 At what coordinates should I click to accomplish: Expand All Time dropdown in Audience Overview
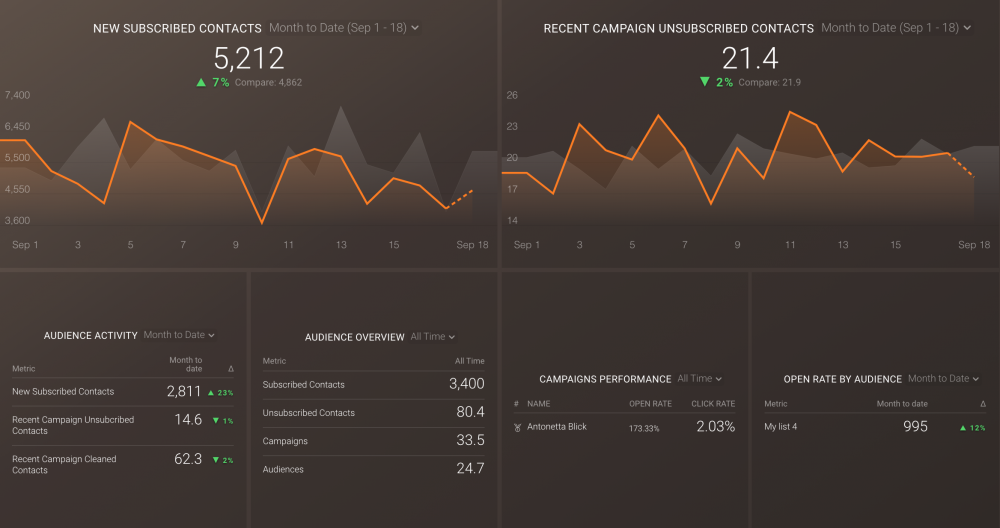(x=432, y=337)
